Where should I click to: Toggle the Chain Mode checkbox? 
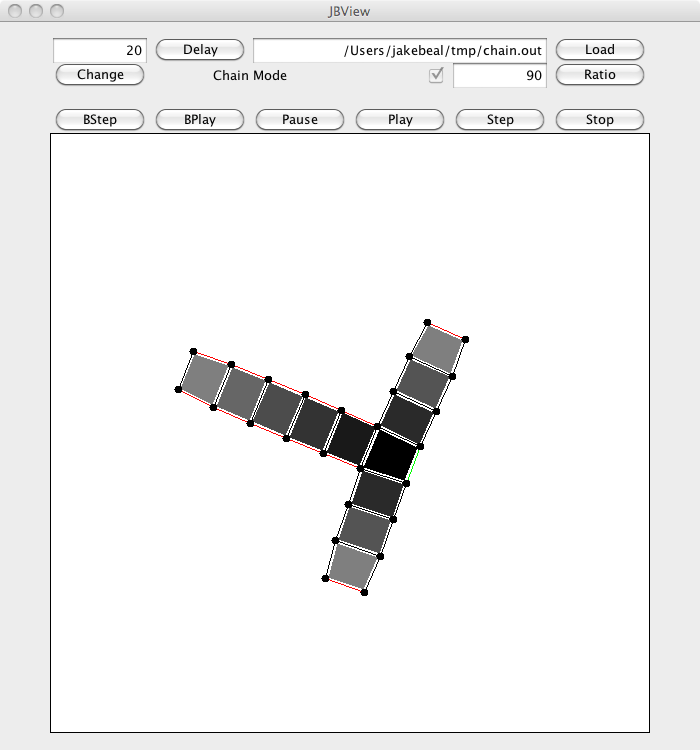(436, 75)
